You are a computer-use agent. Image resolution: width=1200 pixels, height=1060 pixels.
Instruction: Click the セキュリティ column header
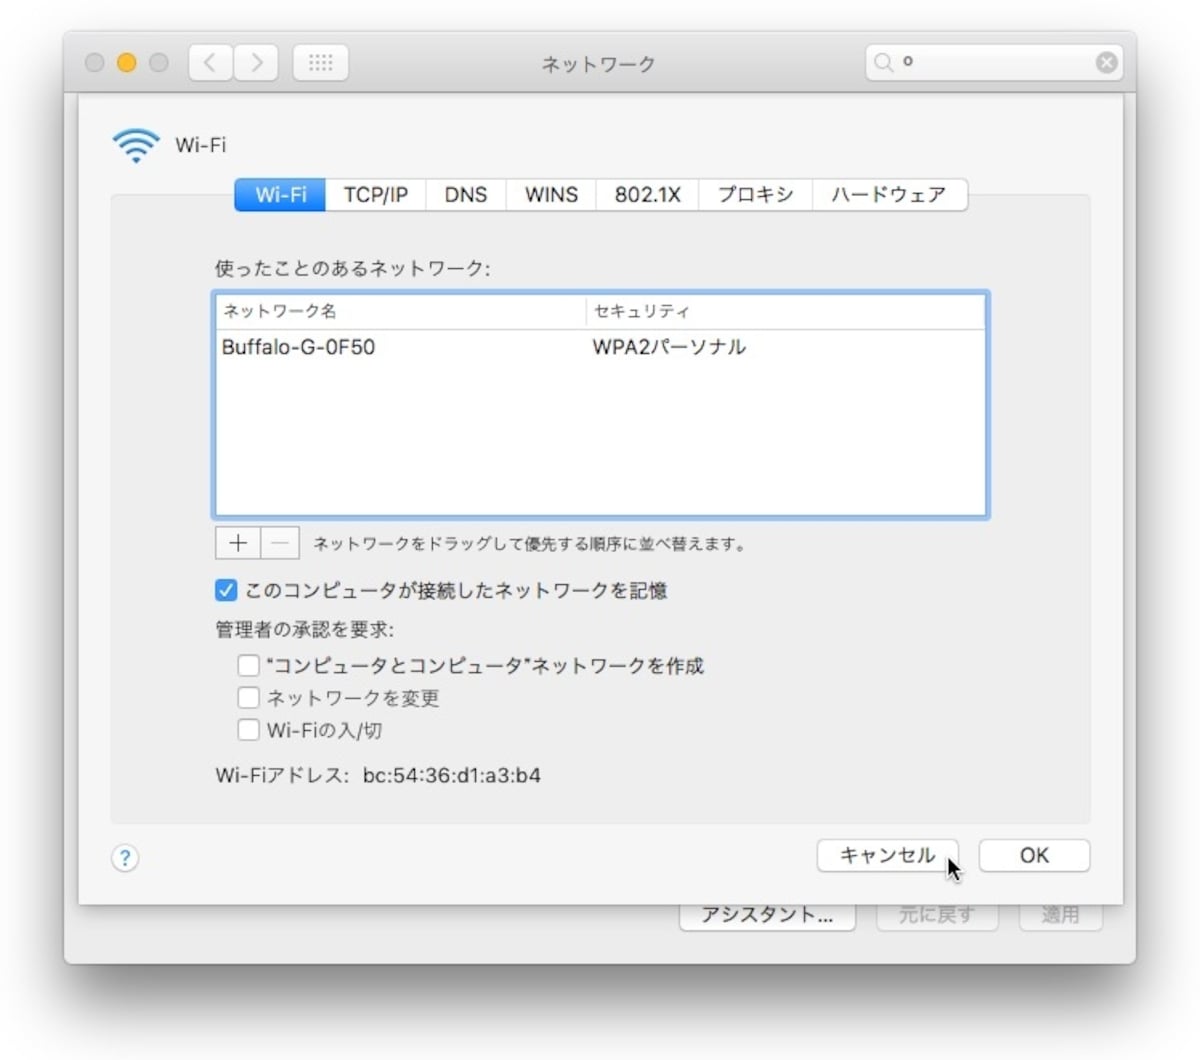(x=786, y=311)
